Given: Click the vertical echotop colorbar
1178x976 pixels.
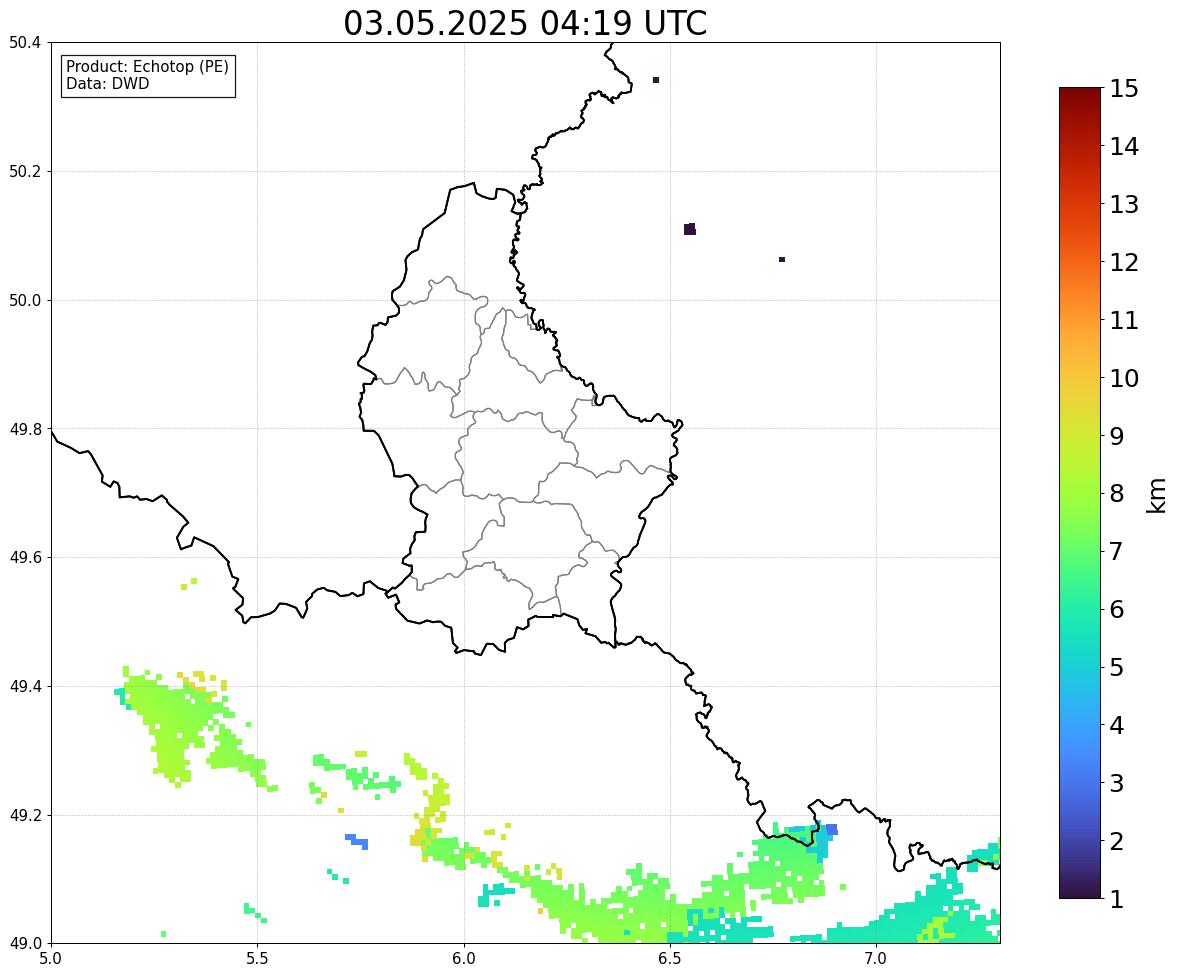Looking at the screenshot, I should click(1080, 493).
